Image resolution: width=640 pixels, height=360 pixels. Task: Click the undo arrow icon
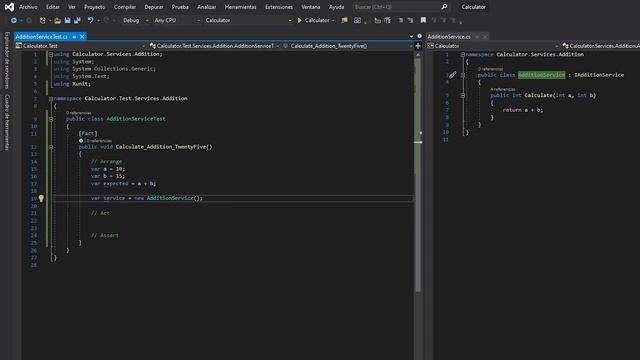coord(90,20)
